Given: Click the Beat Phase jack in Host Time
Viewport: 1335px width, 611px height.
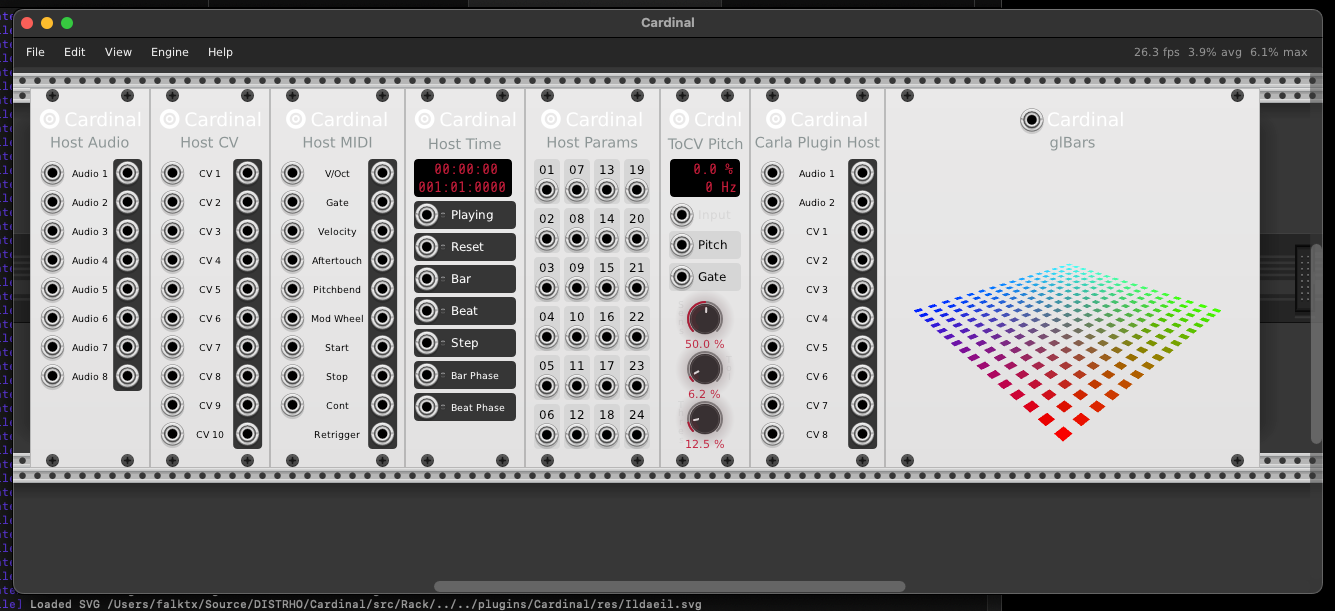Looking at the screenshot, I should [x=427, y=407].
